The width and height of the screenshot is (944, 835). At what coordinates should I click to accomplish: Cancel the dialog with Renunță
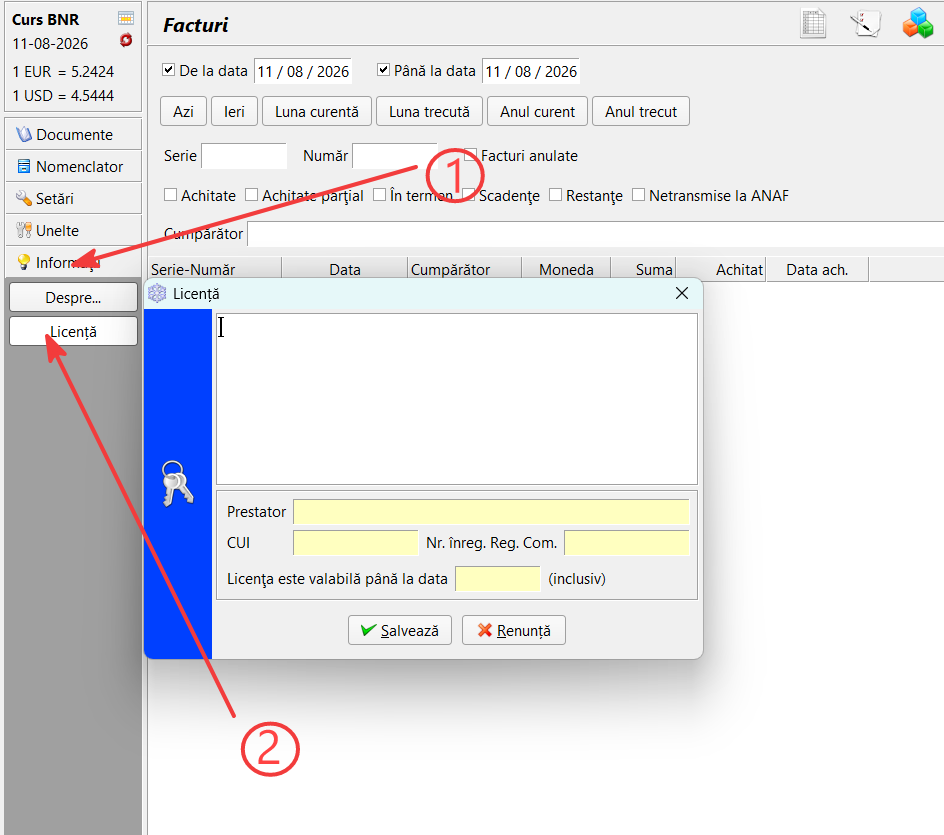pyautogui.click(x=514, y=630)
